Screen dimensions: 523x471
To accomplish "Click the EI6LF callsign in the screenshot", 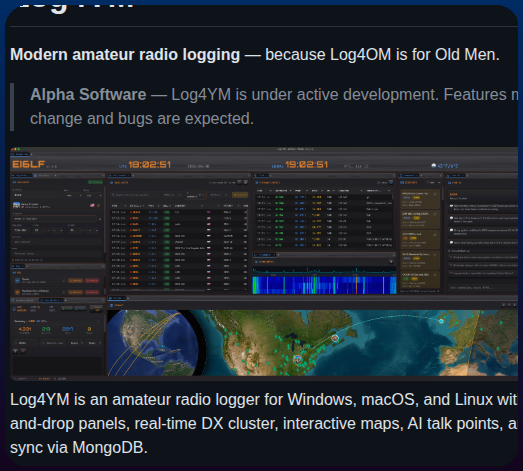I will 29,164.
